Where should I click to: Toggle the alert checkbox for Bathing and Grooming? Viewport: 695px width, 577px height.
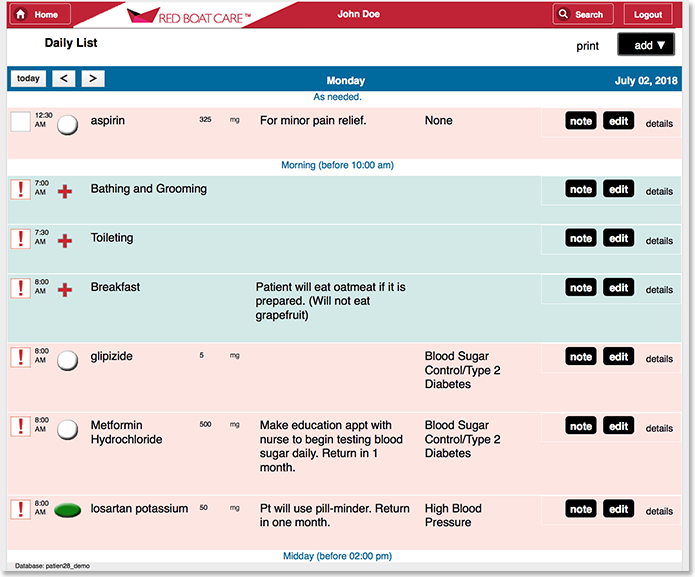point(20,190)
